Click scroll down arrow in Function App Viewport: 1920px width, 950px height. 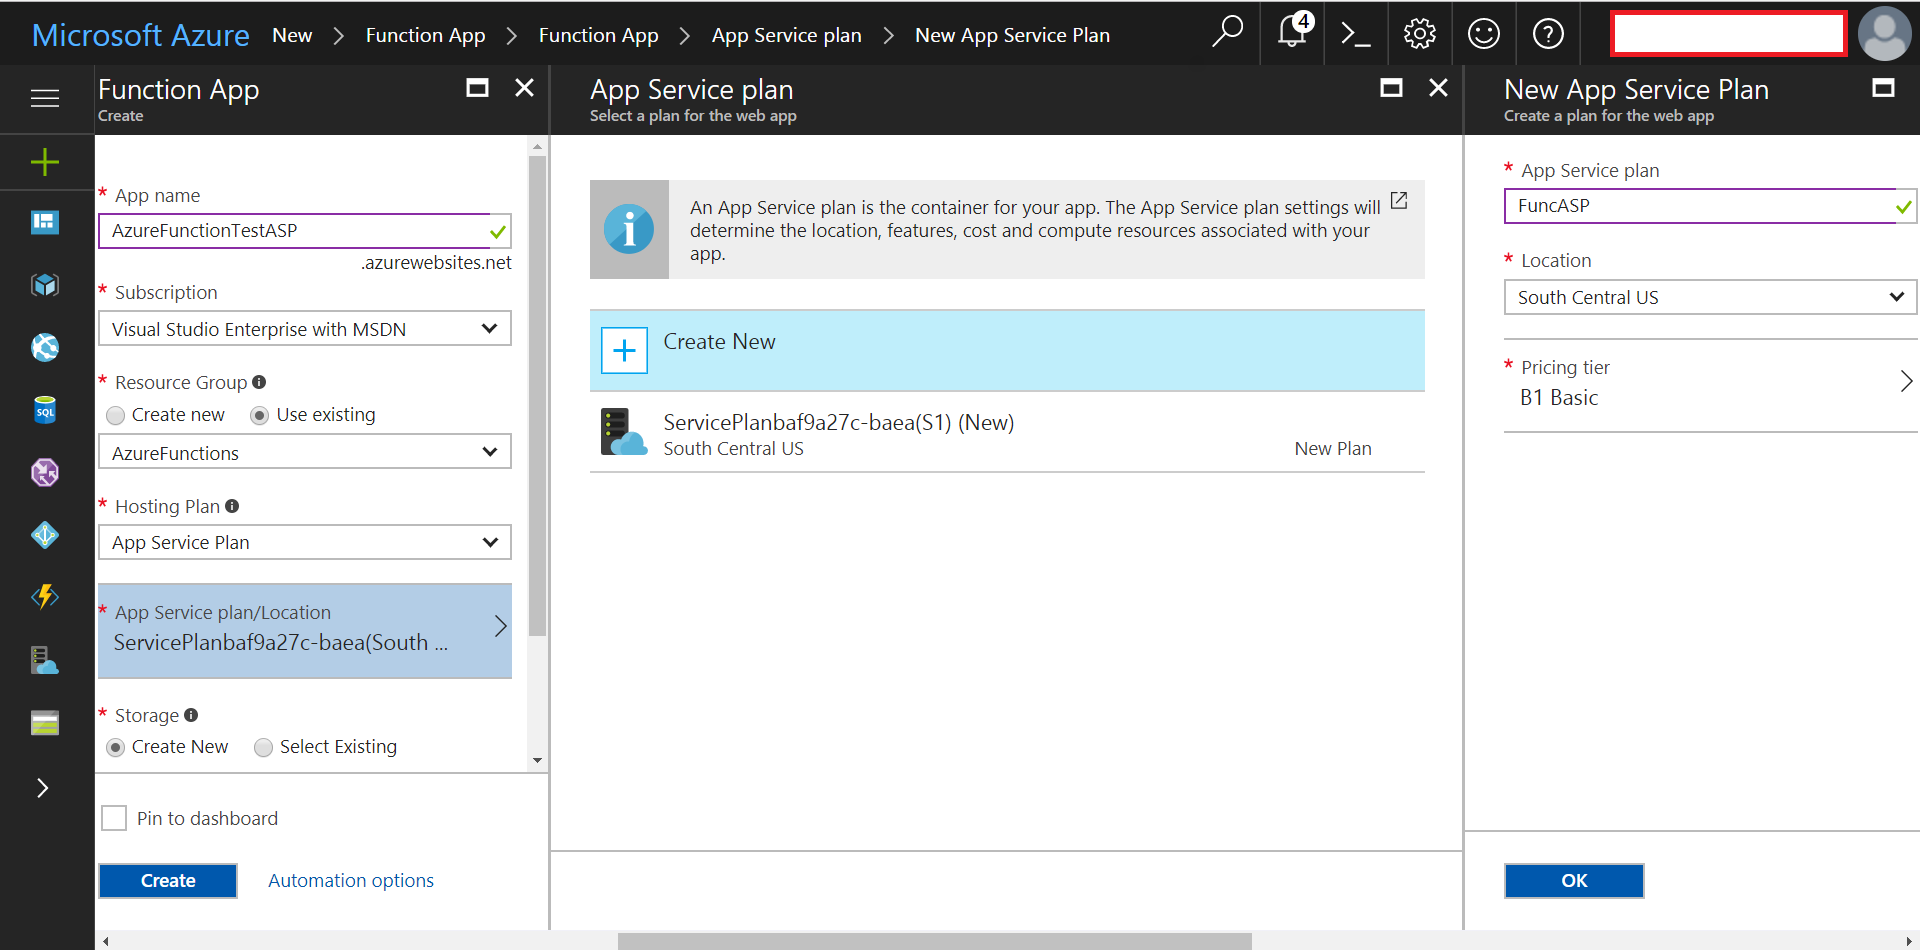click(538, 761)
